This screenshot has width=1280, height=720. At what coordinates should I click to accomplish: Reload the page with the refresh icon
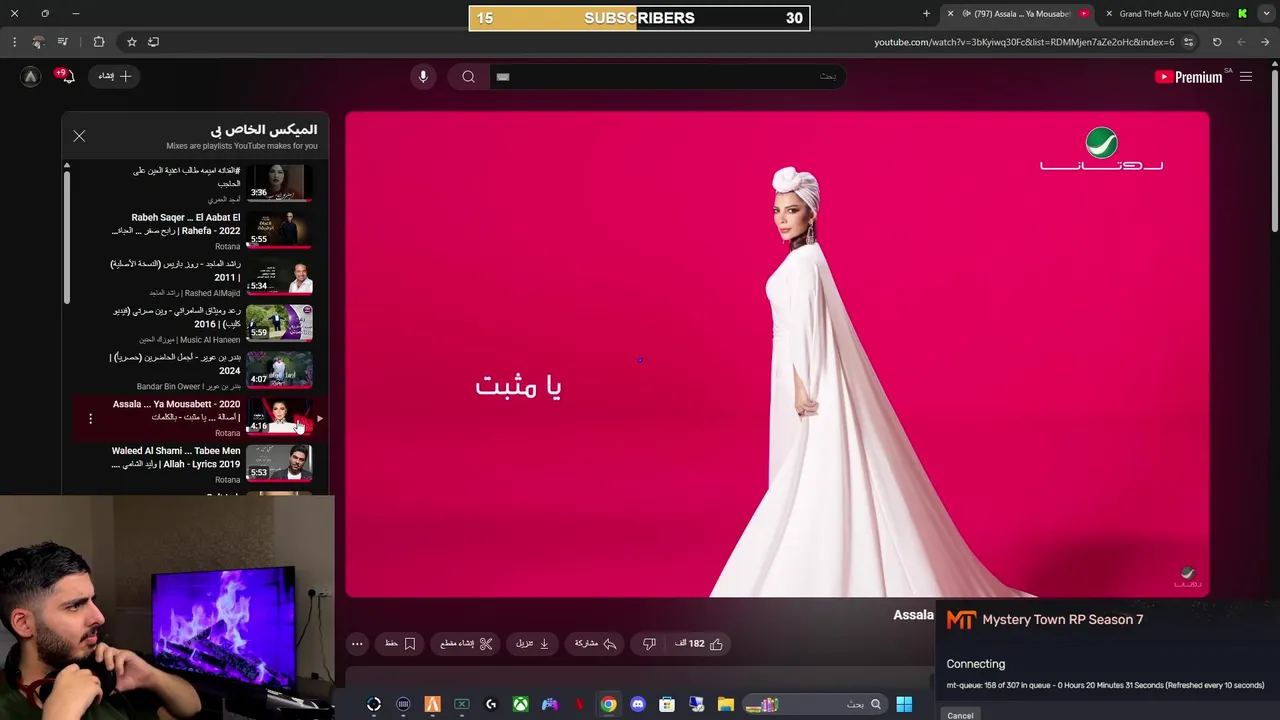tap(1217, 42)
